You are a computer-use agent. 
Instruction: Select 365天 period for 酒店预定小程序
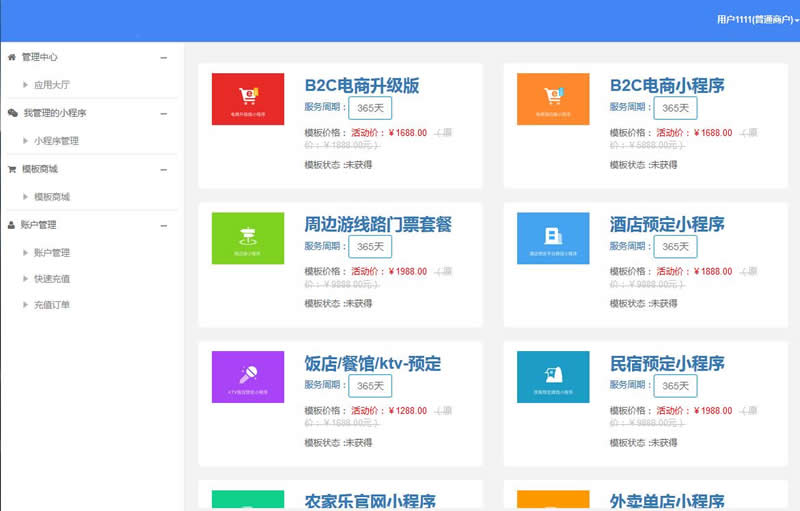tap(675, 247)
